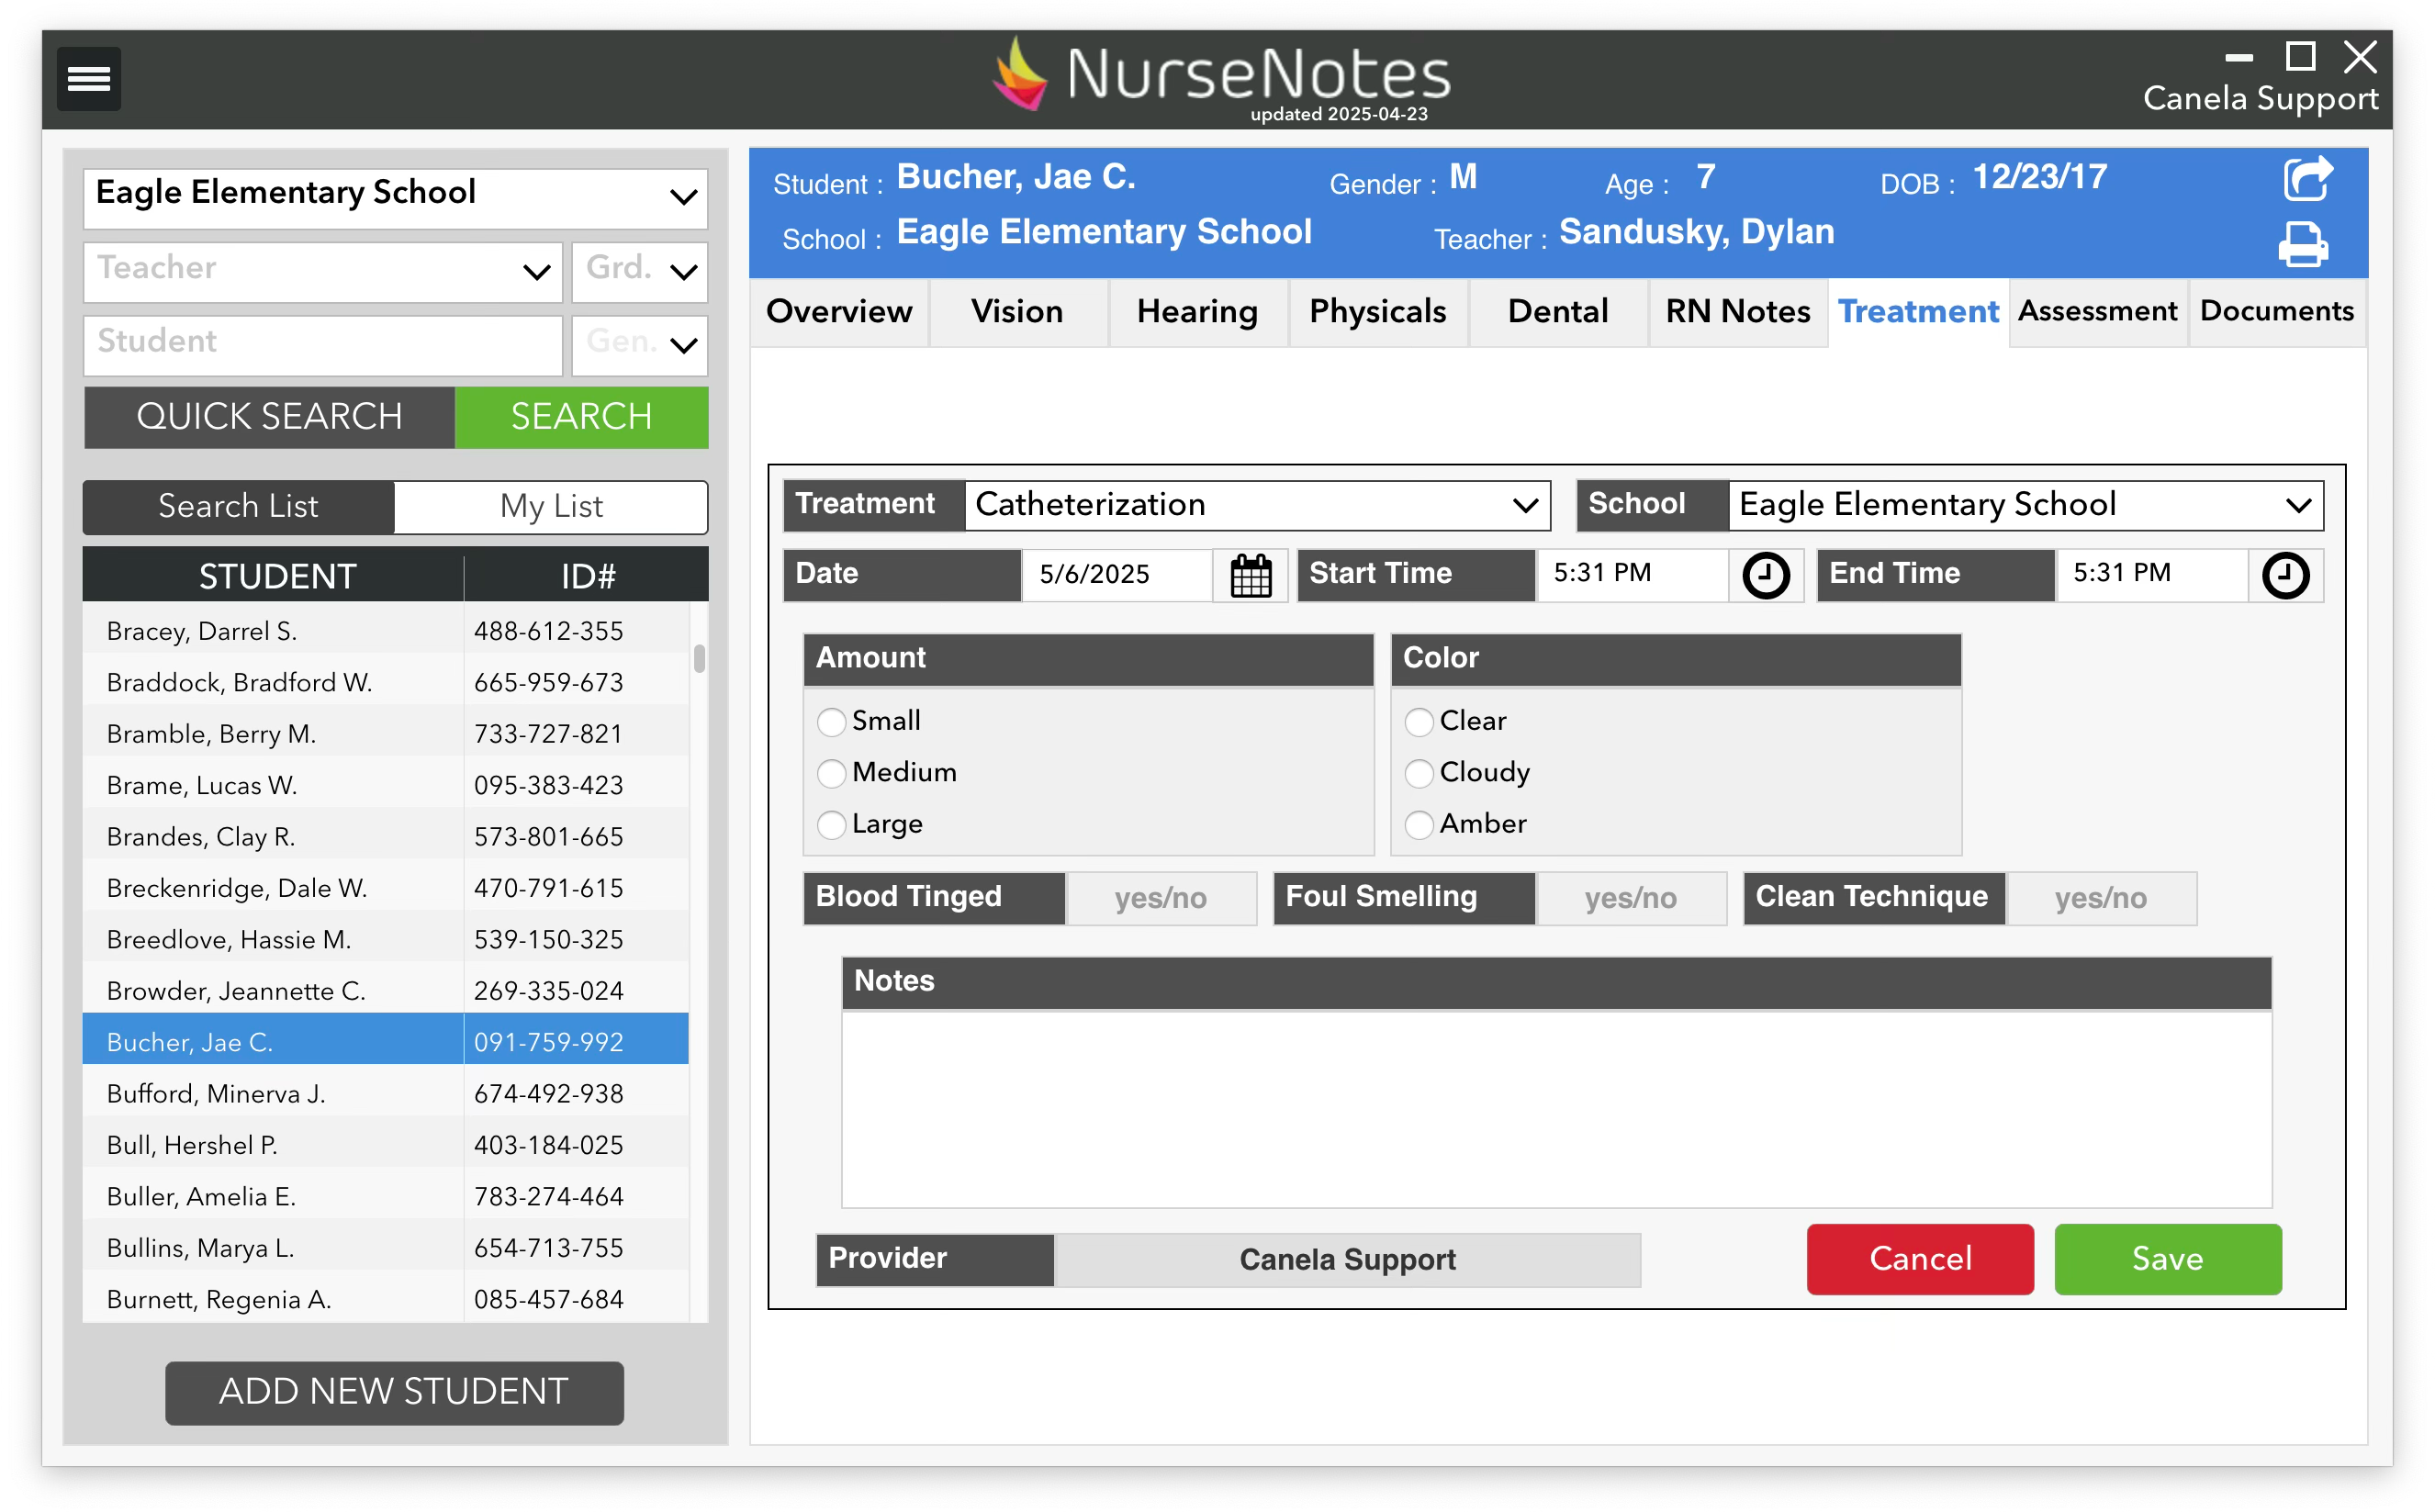Click the End Time clock icon
2435x1512 pixels.
click(2285, 575)
